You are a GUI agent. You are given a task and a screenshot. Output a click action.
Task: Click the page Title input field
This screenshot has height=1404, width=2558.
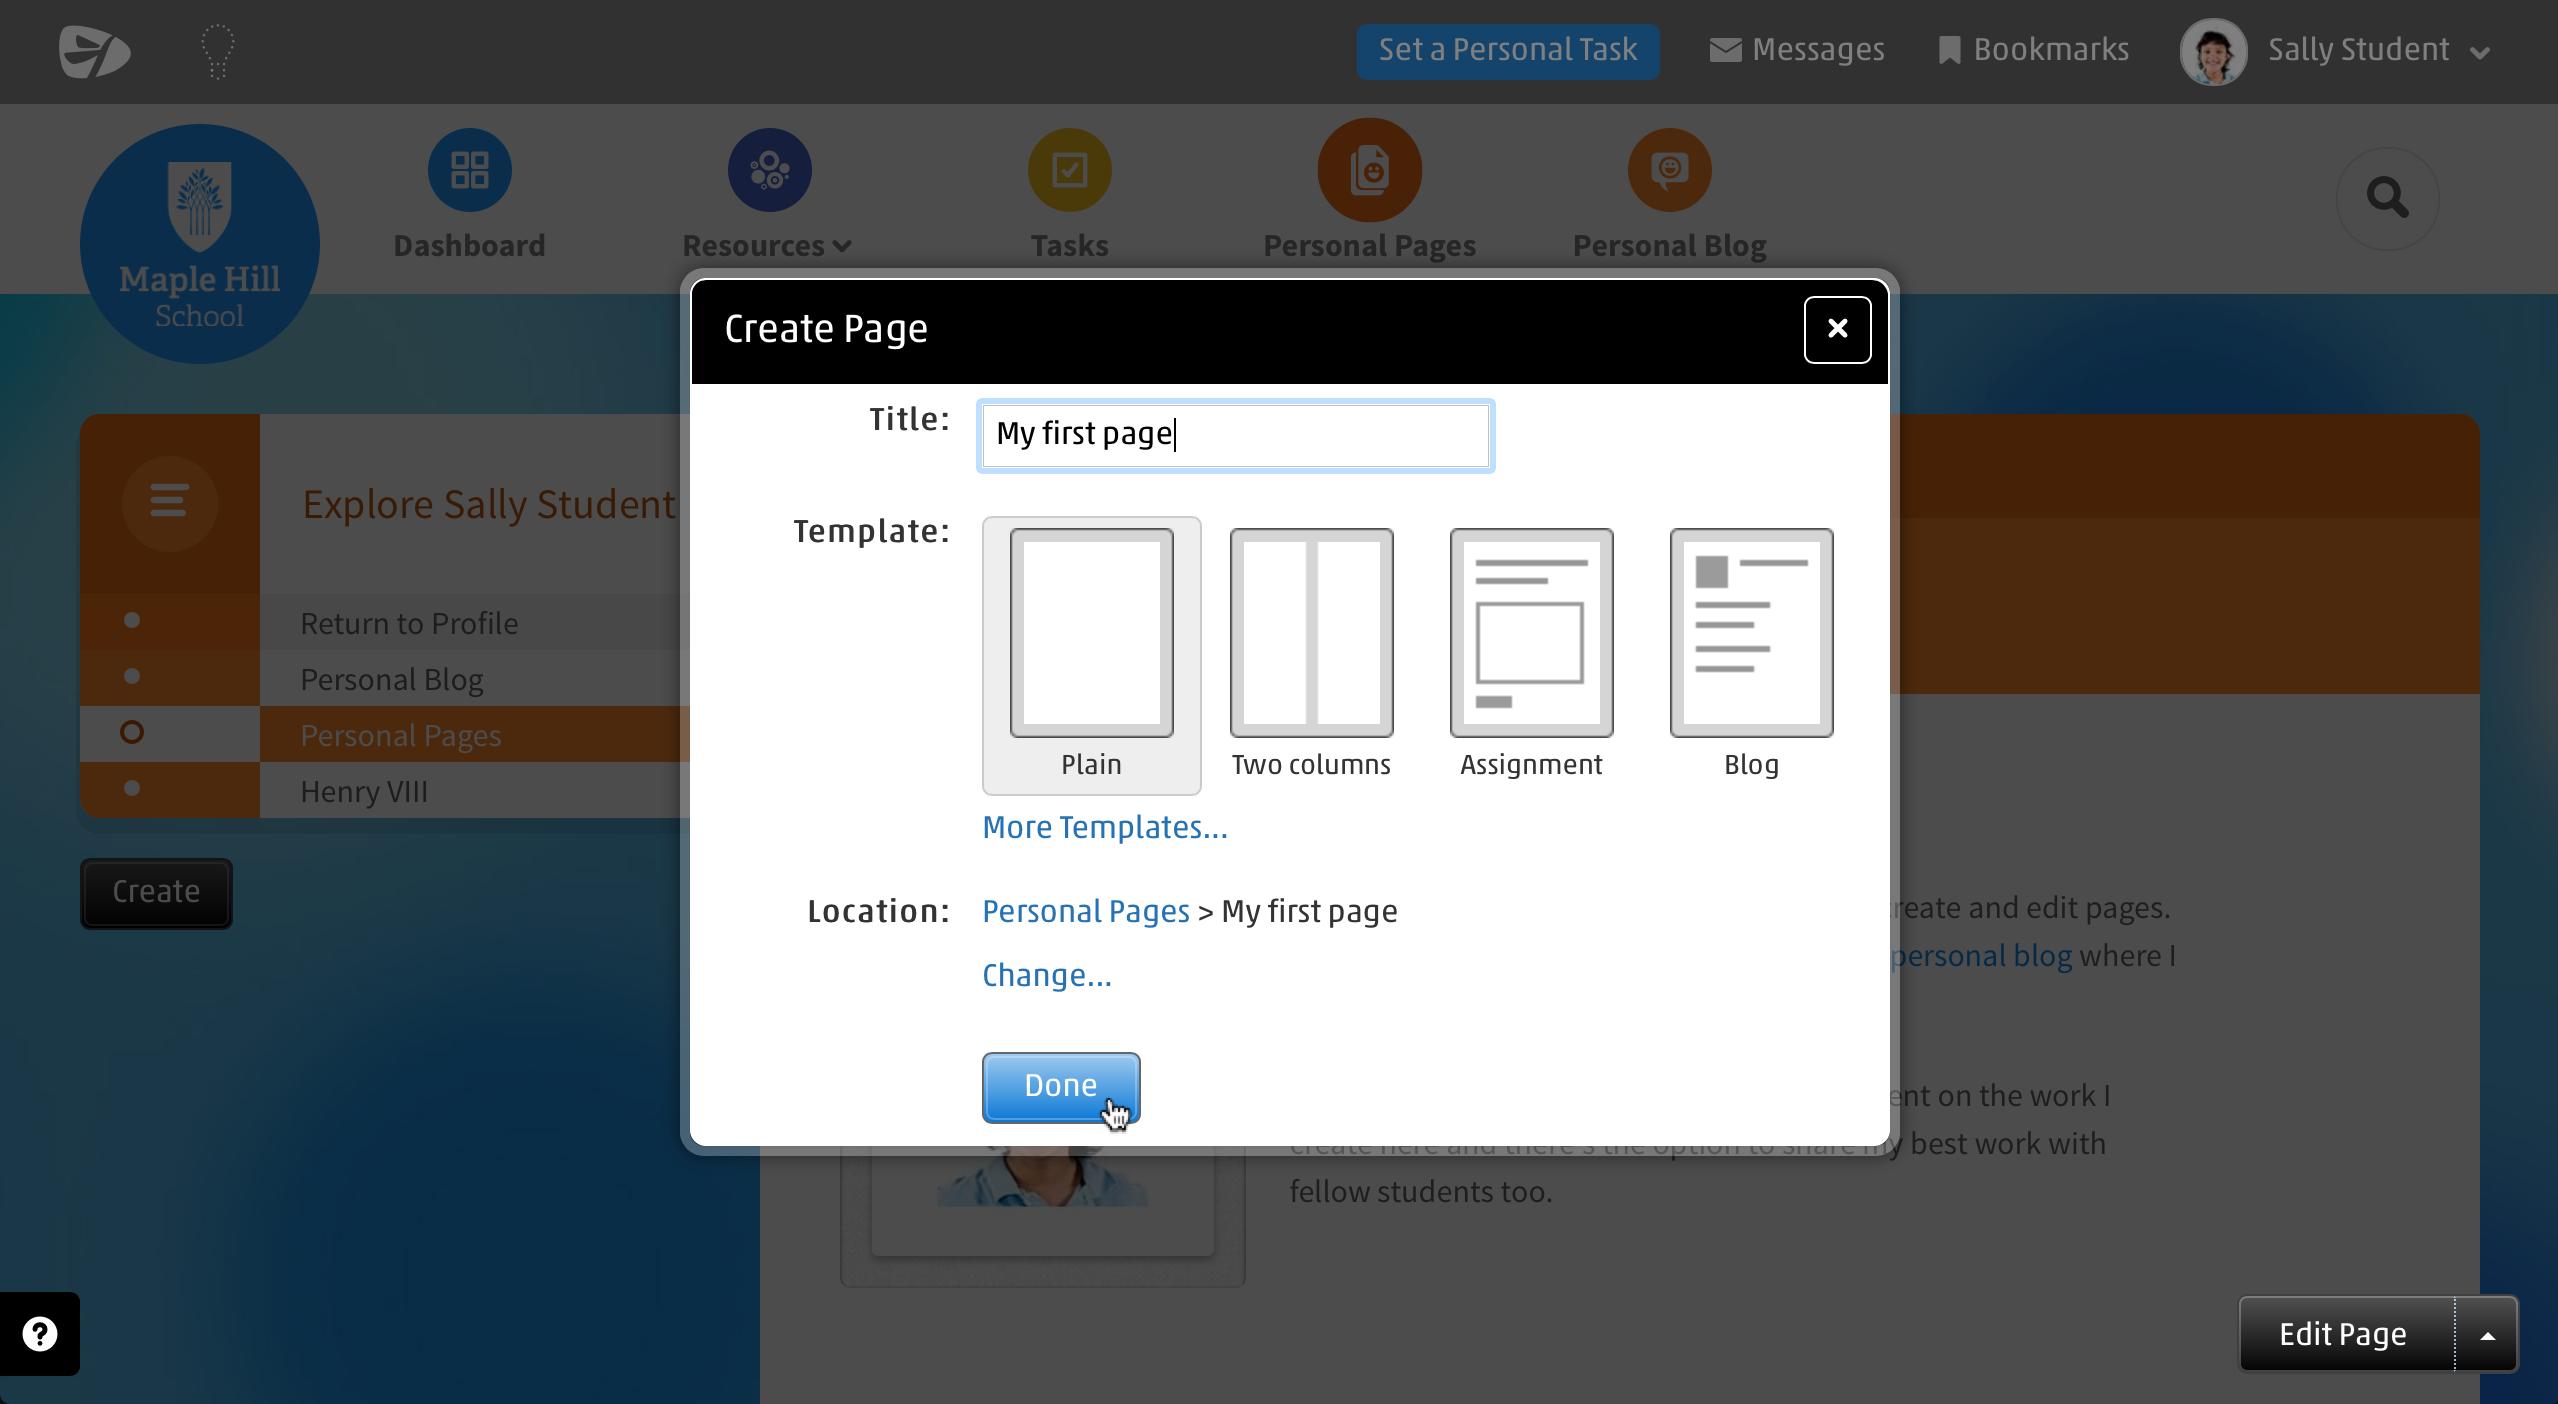[1234, 435]
